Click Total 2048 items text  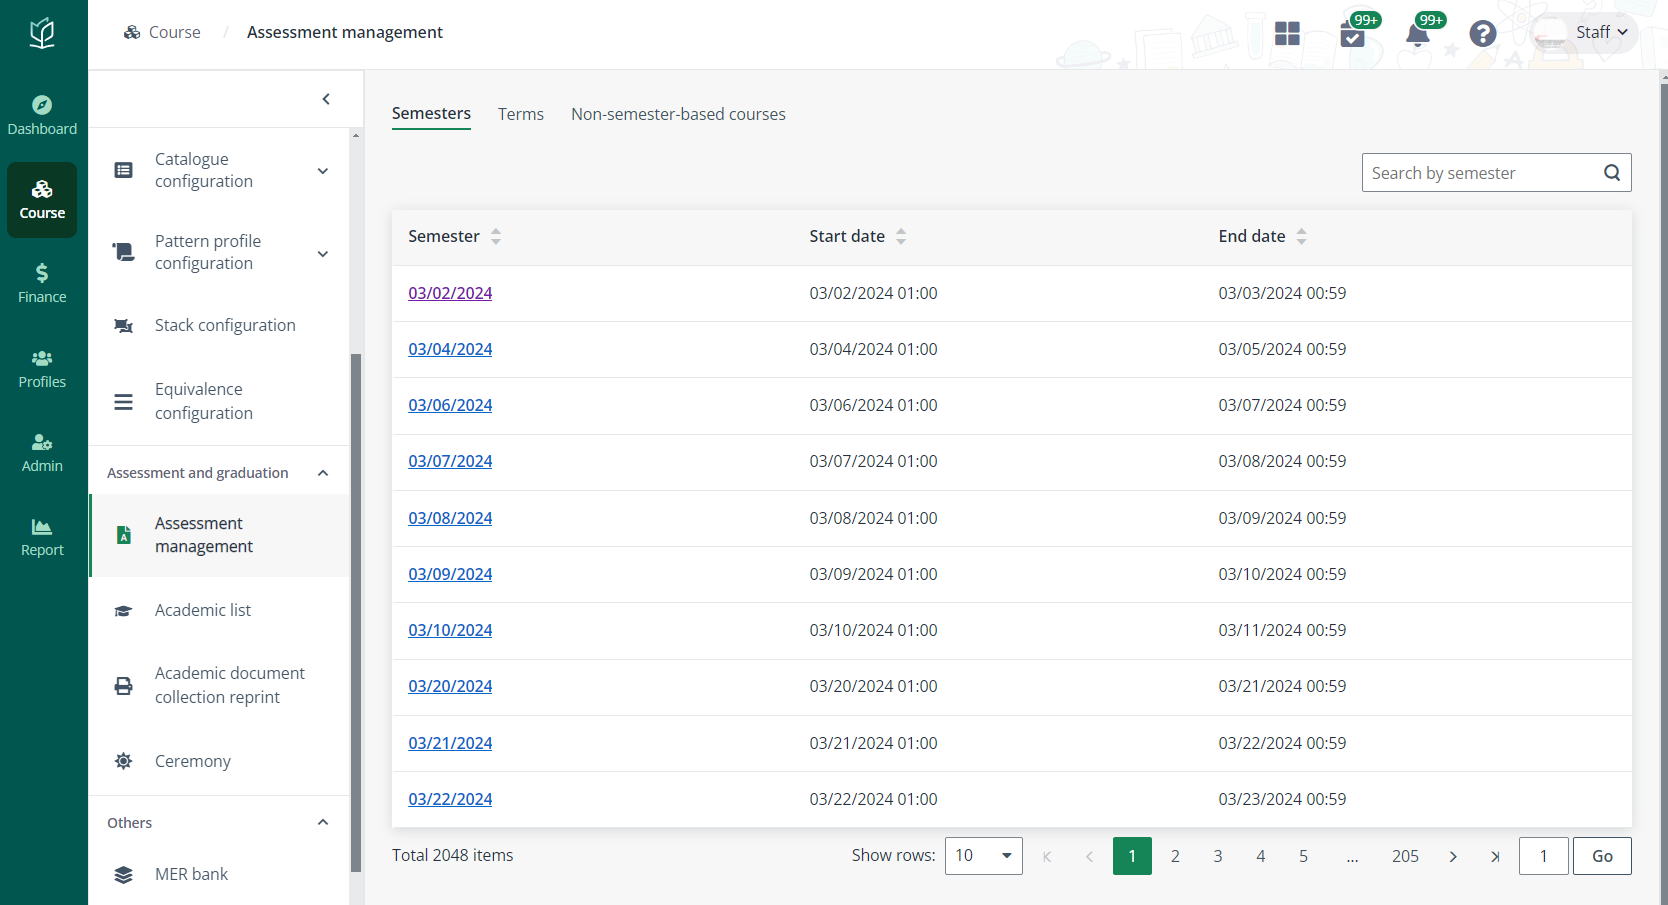coord(452,855)
